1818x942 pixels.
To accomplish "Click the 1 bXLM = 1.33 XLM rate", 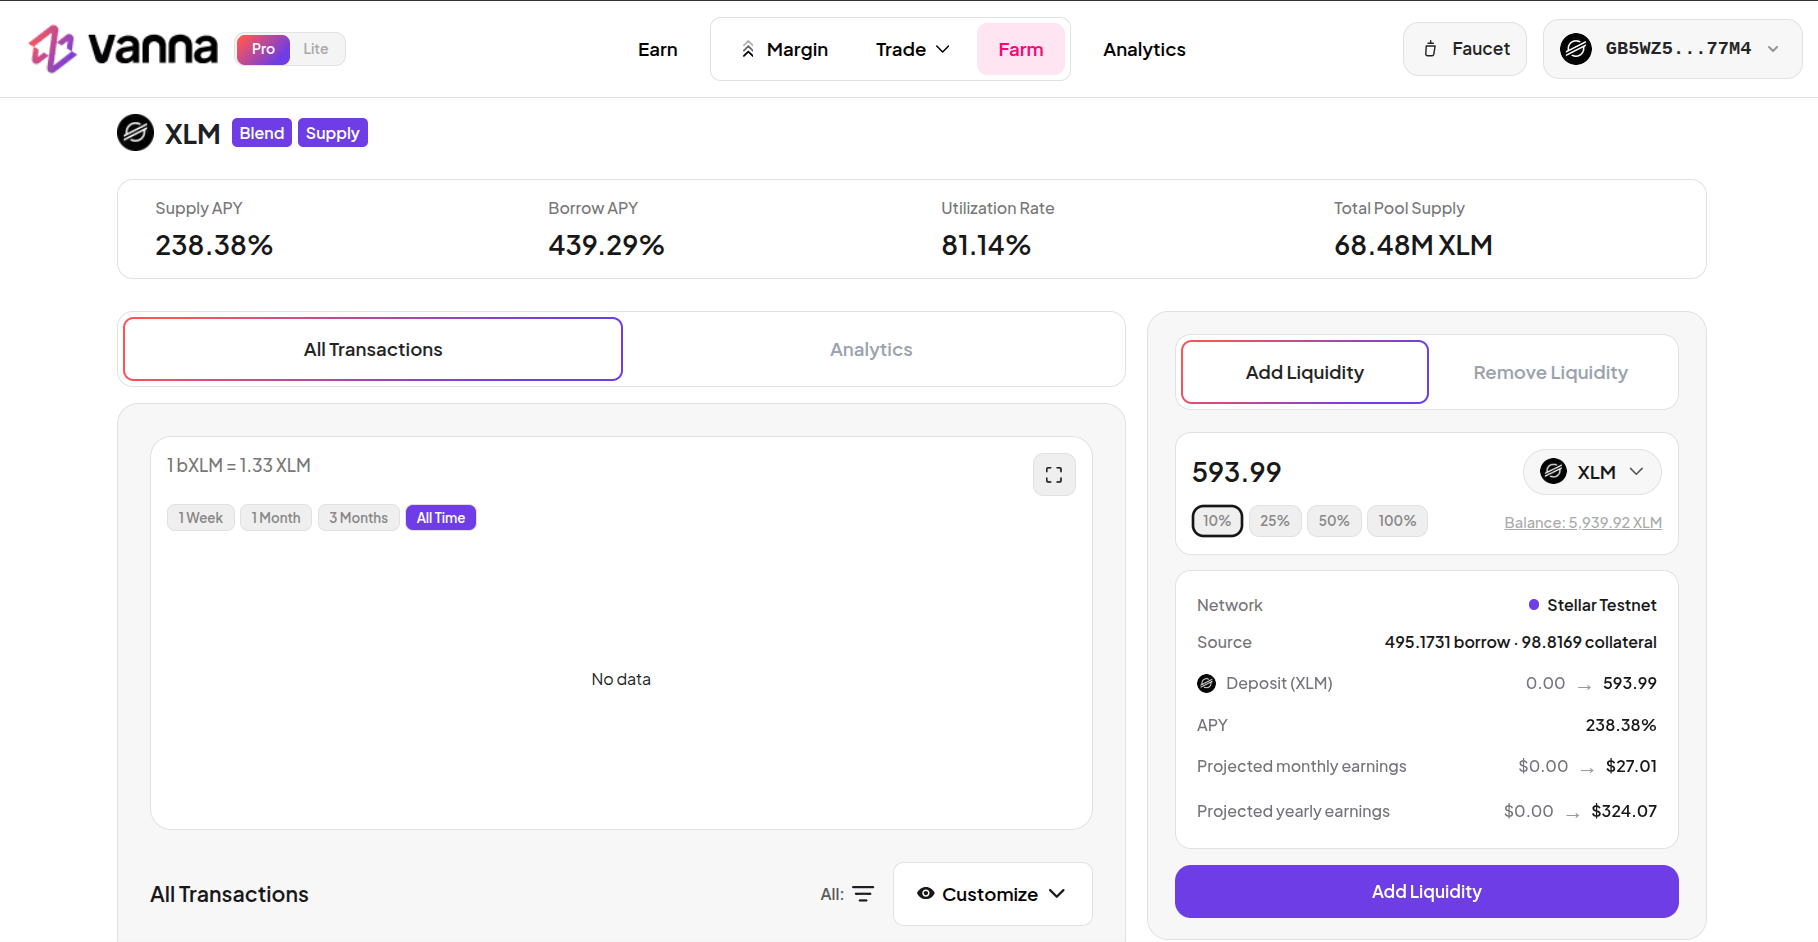I will coord(239,465).
